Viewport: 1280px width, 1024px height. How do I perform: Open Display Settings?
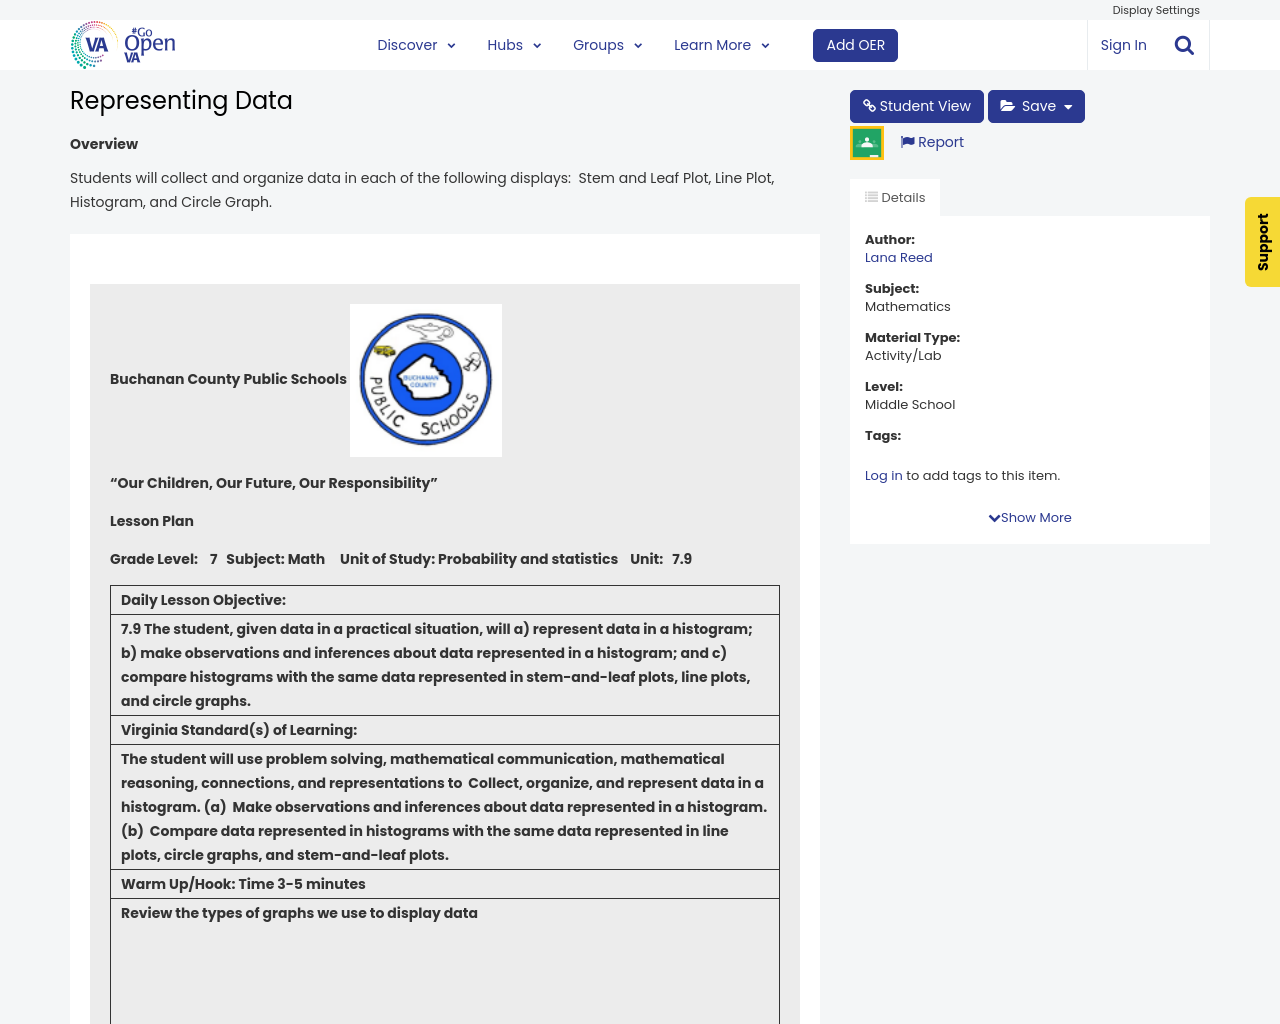coord(1155,10)
